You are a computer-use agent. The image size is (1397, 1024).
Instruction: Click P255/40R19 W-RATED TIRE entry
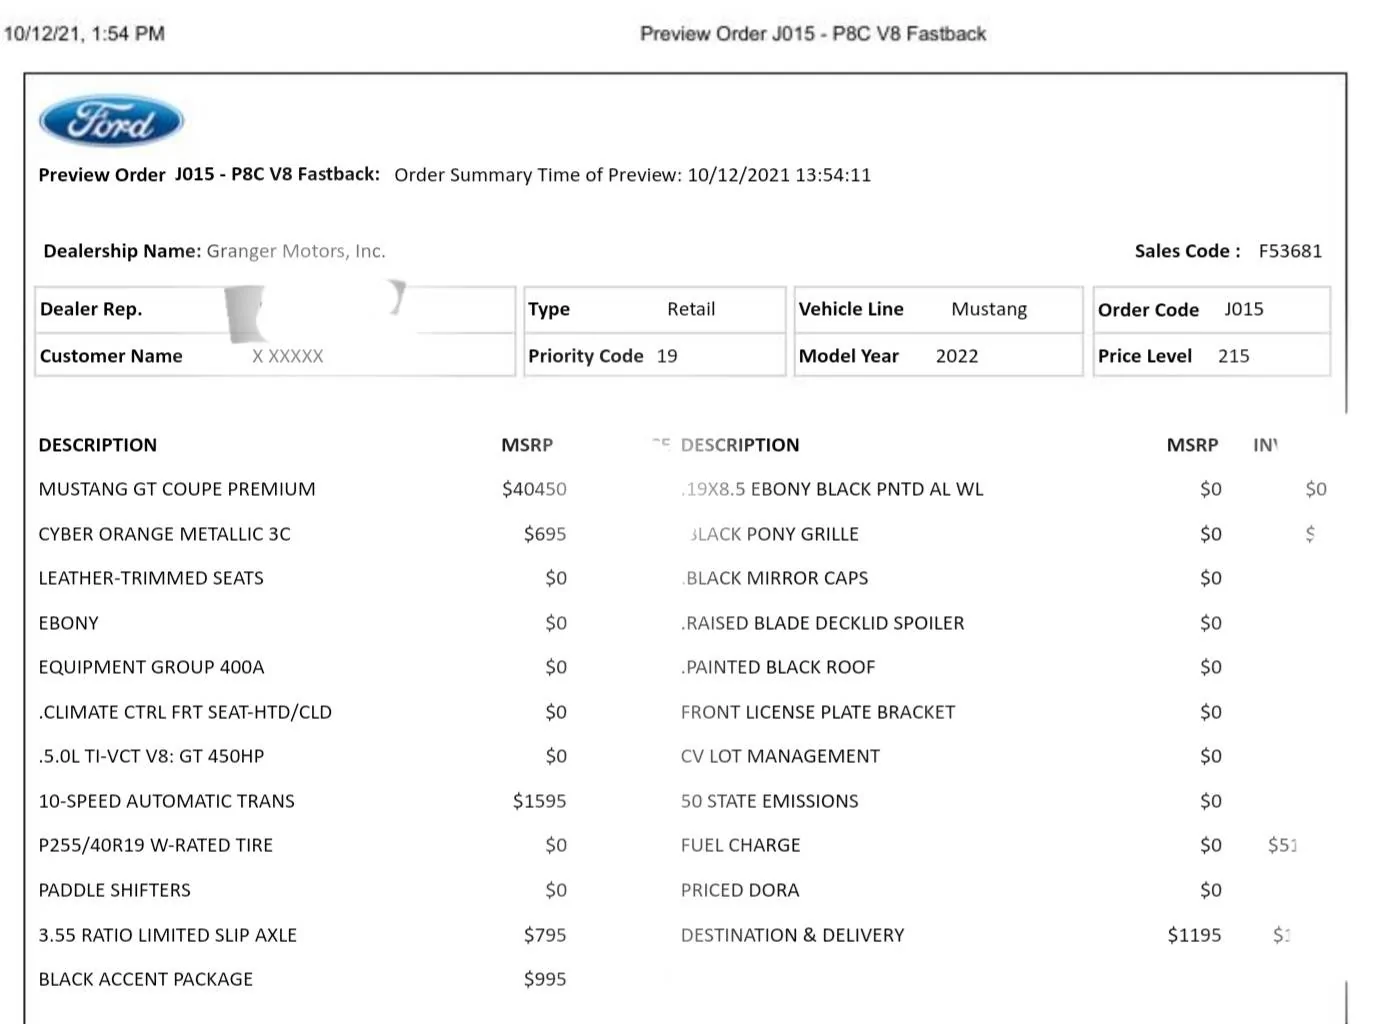155,845
